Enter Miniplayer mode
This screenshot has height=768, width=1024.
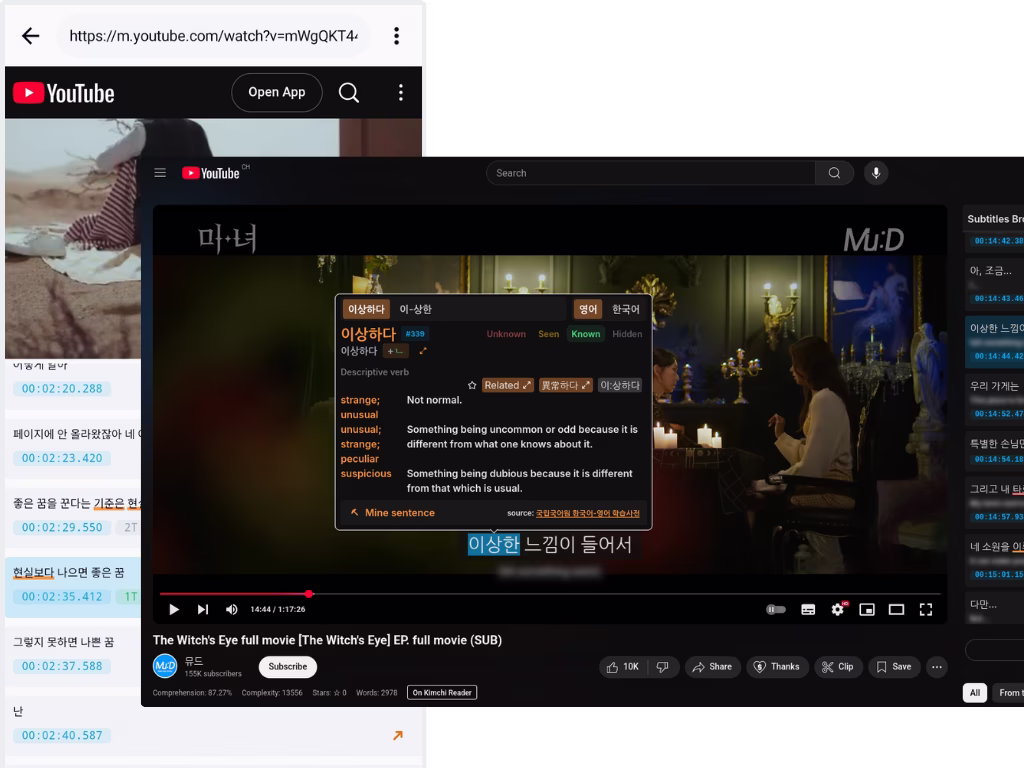866,609
